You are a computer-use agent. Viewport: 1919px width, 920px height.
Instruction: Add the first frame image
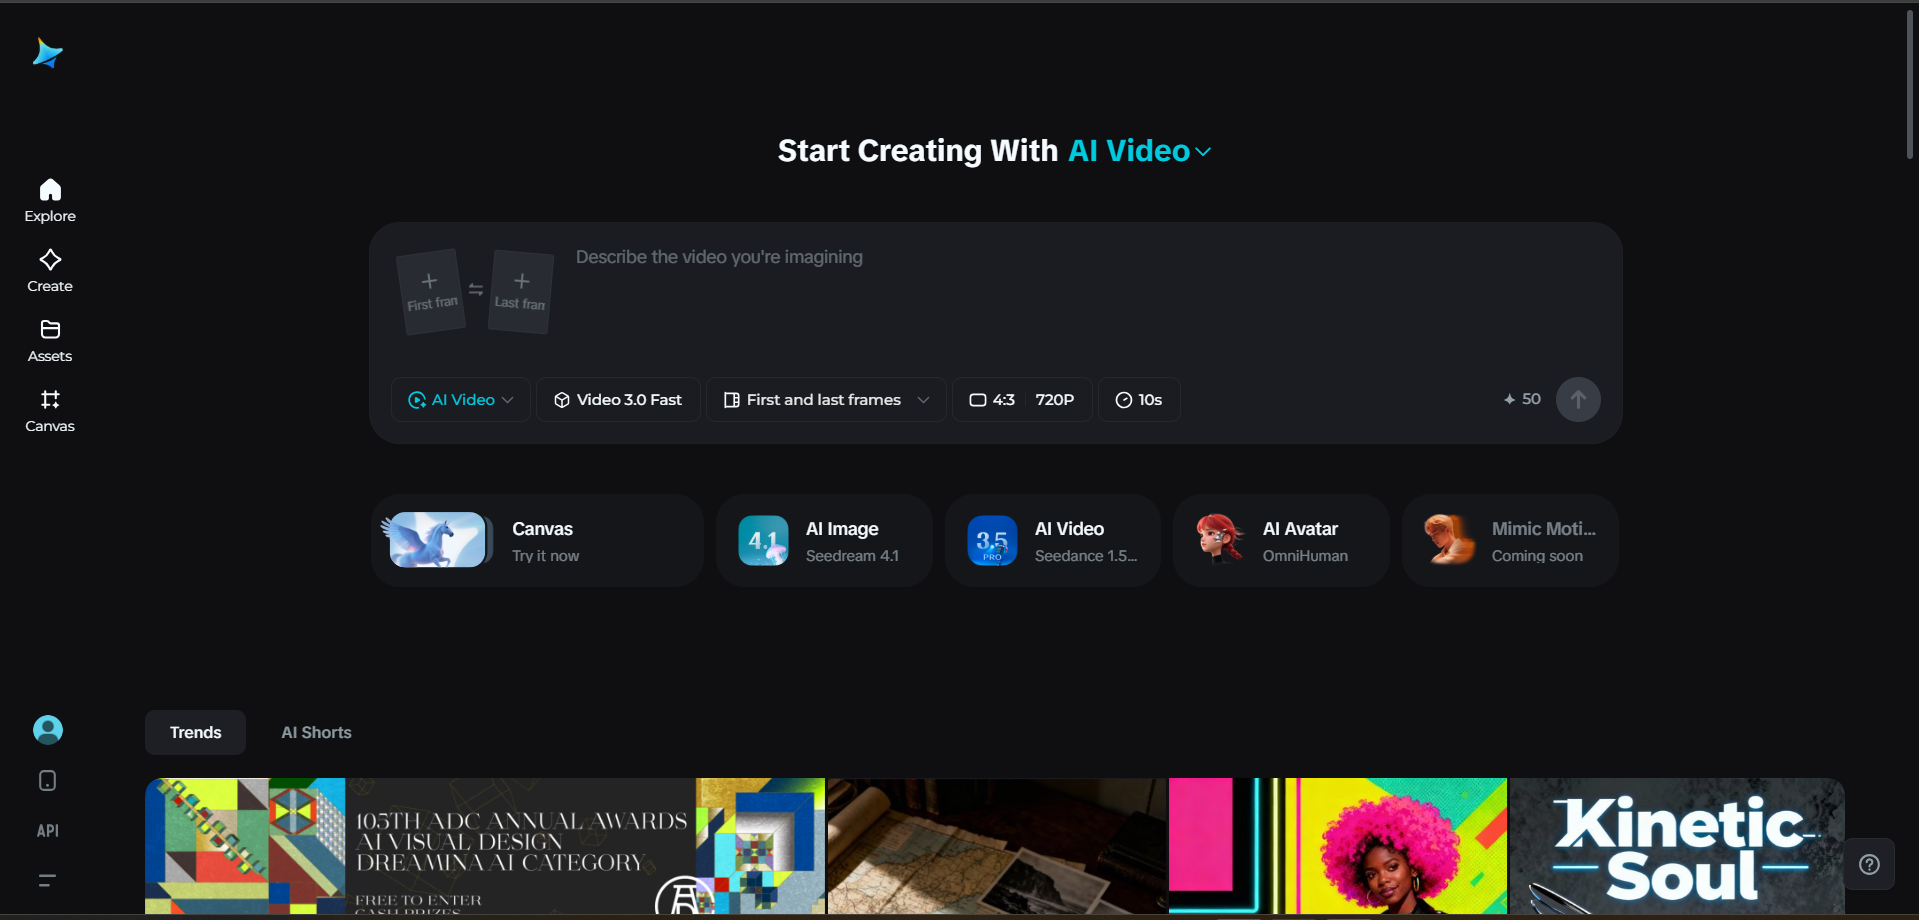coord(431,291)
